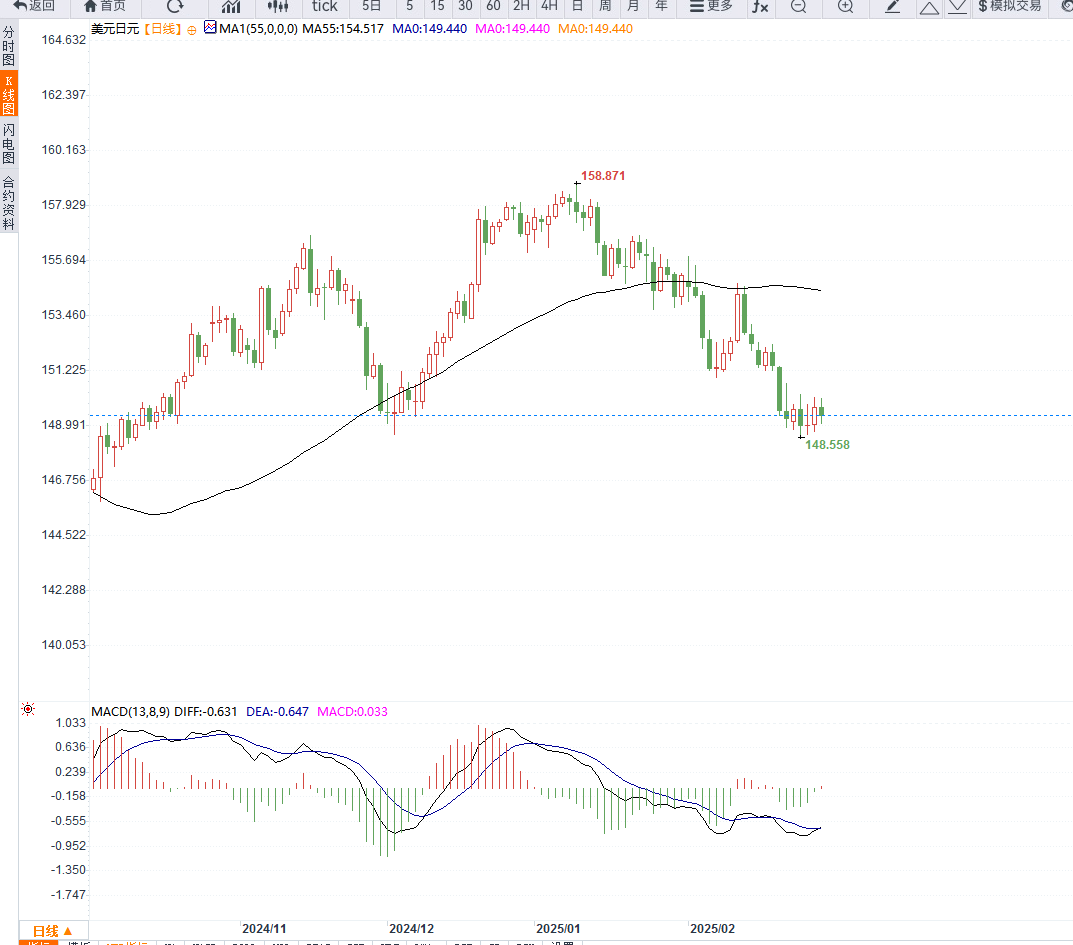The image size is (1073, 945).
Task: Click the 158.871 high price marker
Action: [603, 176]
